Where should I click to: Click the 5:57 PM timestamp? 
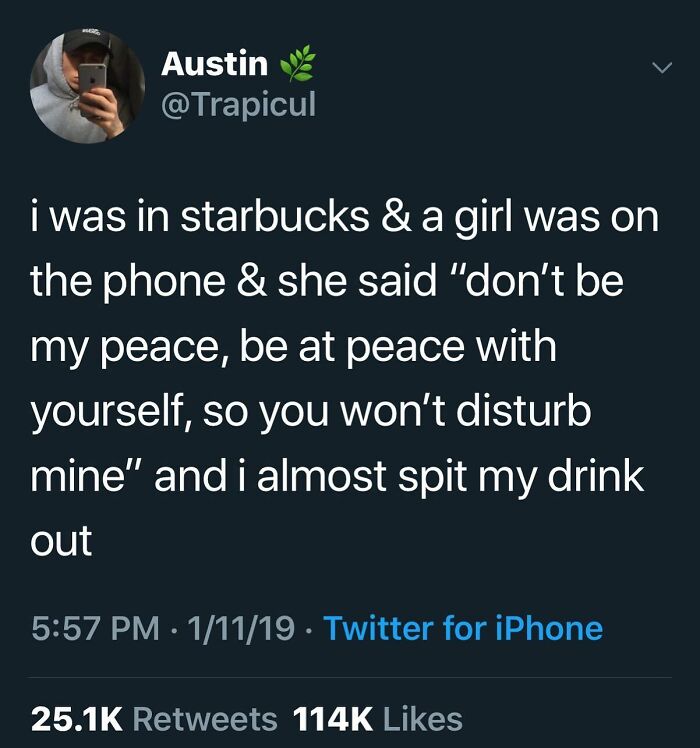tap(95, 628)
